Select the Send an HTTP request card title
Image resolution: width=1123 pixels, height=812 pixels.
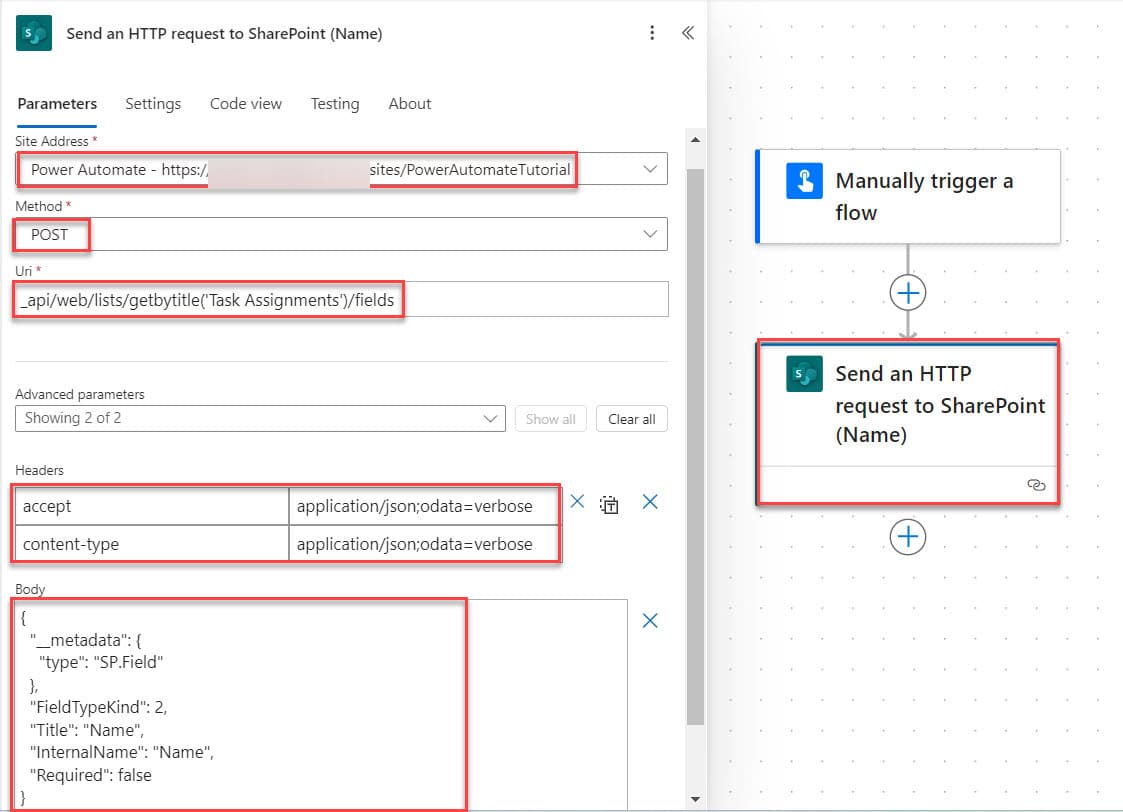point(940,404)
